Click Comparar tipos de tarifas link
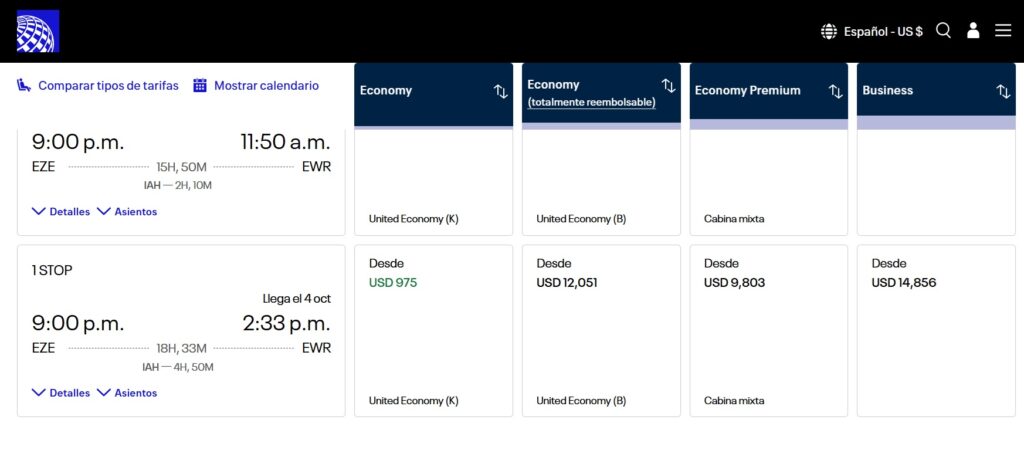The height and width of the screenshot is (457, 1024). pyautogui.click(x=108, y=86)
